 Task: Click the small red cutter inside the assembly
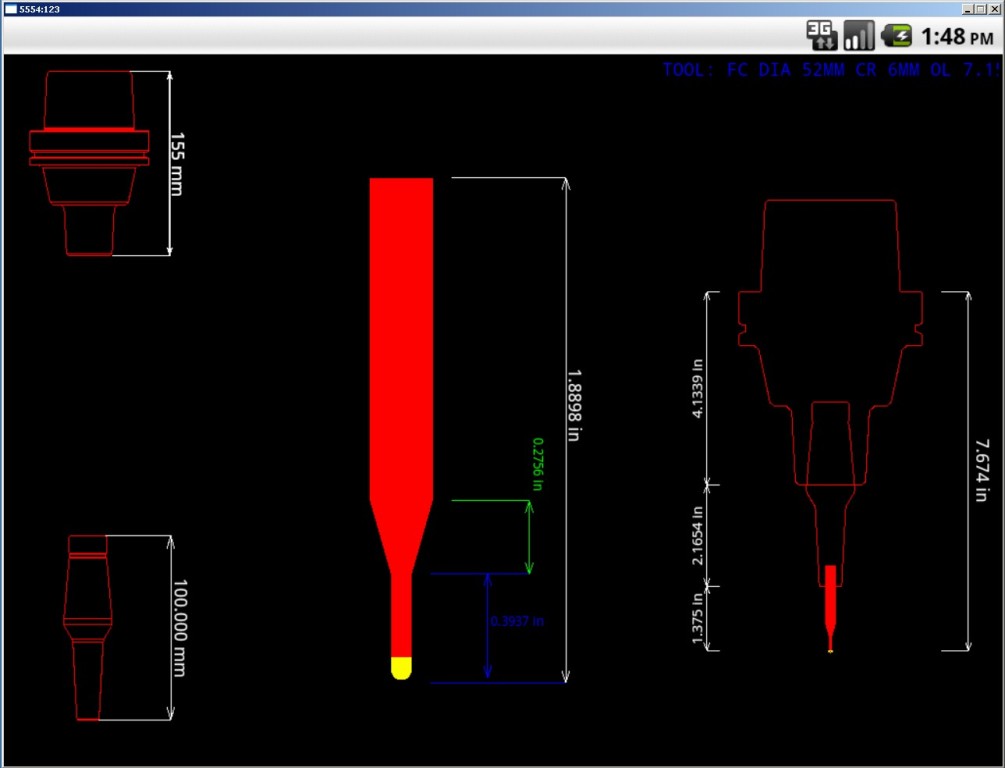[830, 607]
